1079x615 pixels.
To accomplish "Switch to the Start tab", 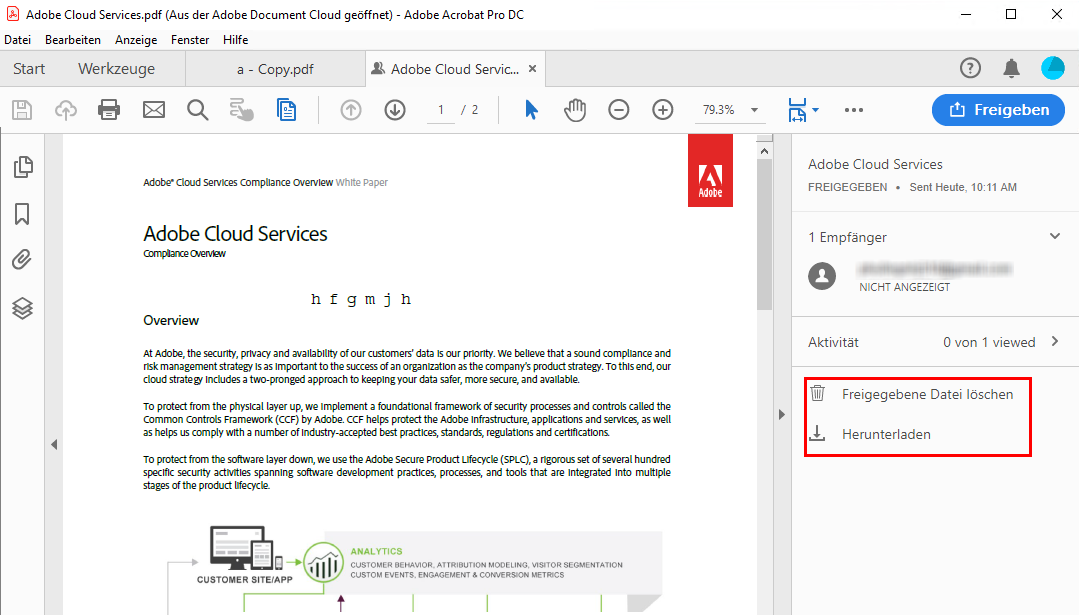I will coord(29,69).
